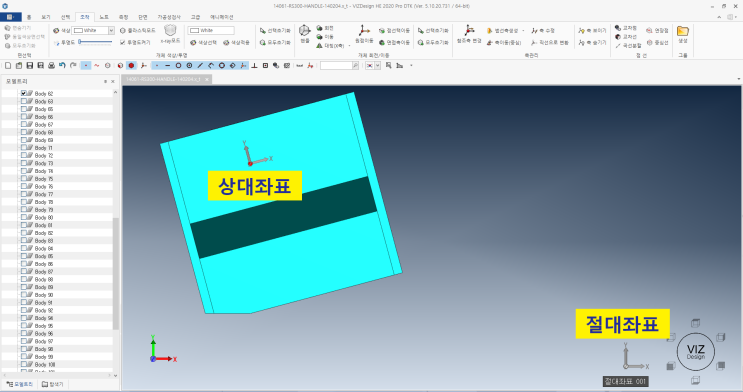Click the 이동 (move) icon

pyautogui.click(x=319, y=37)
